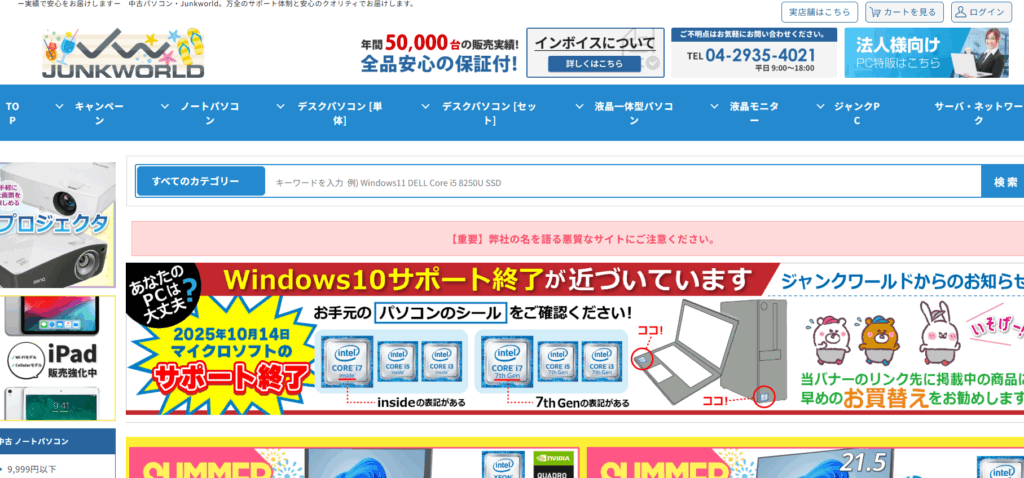Screen dimensions: 1024x478
Task: Expand chevron between TOP and キャンペーン
Action: [59, 106]
